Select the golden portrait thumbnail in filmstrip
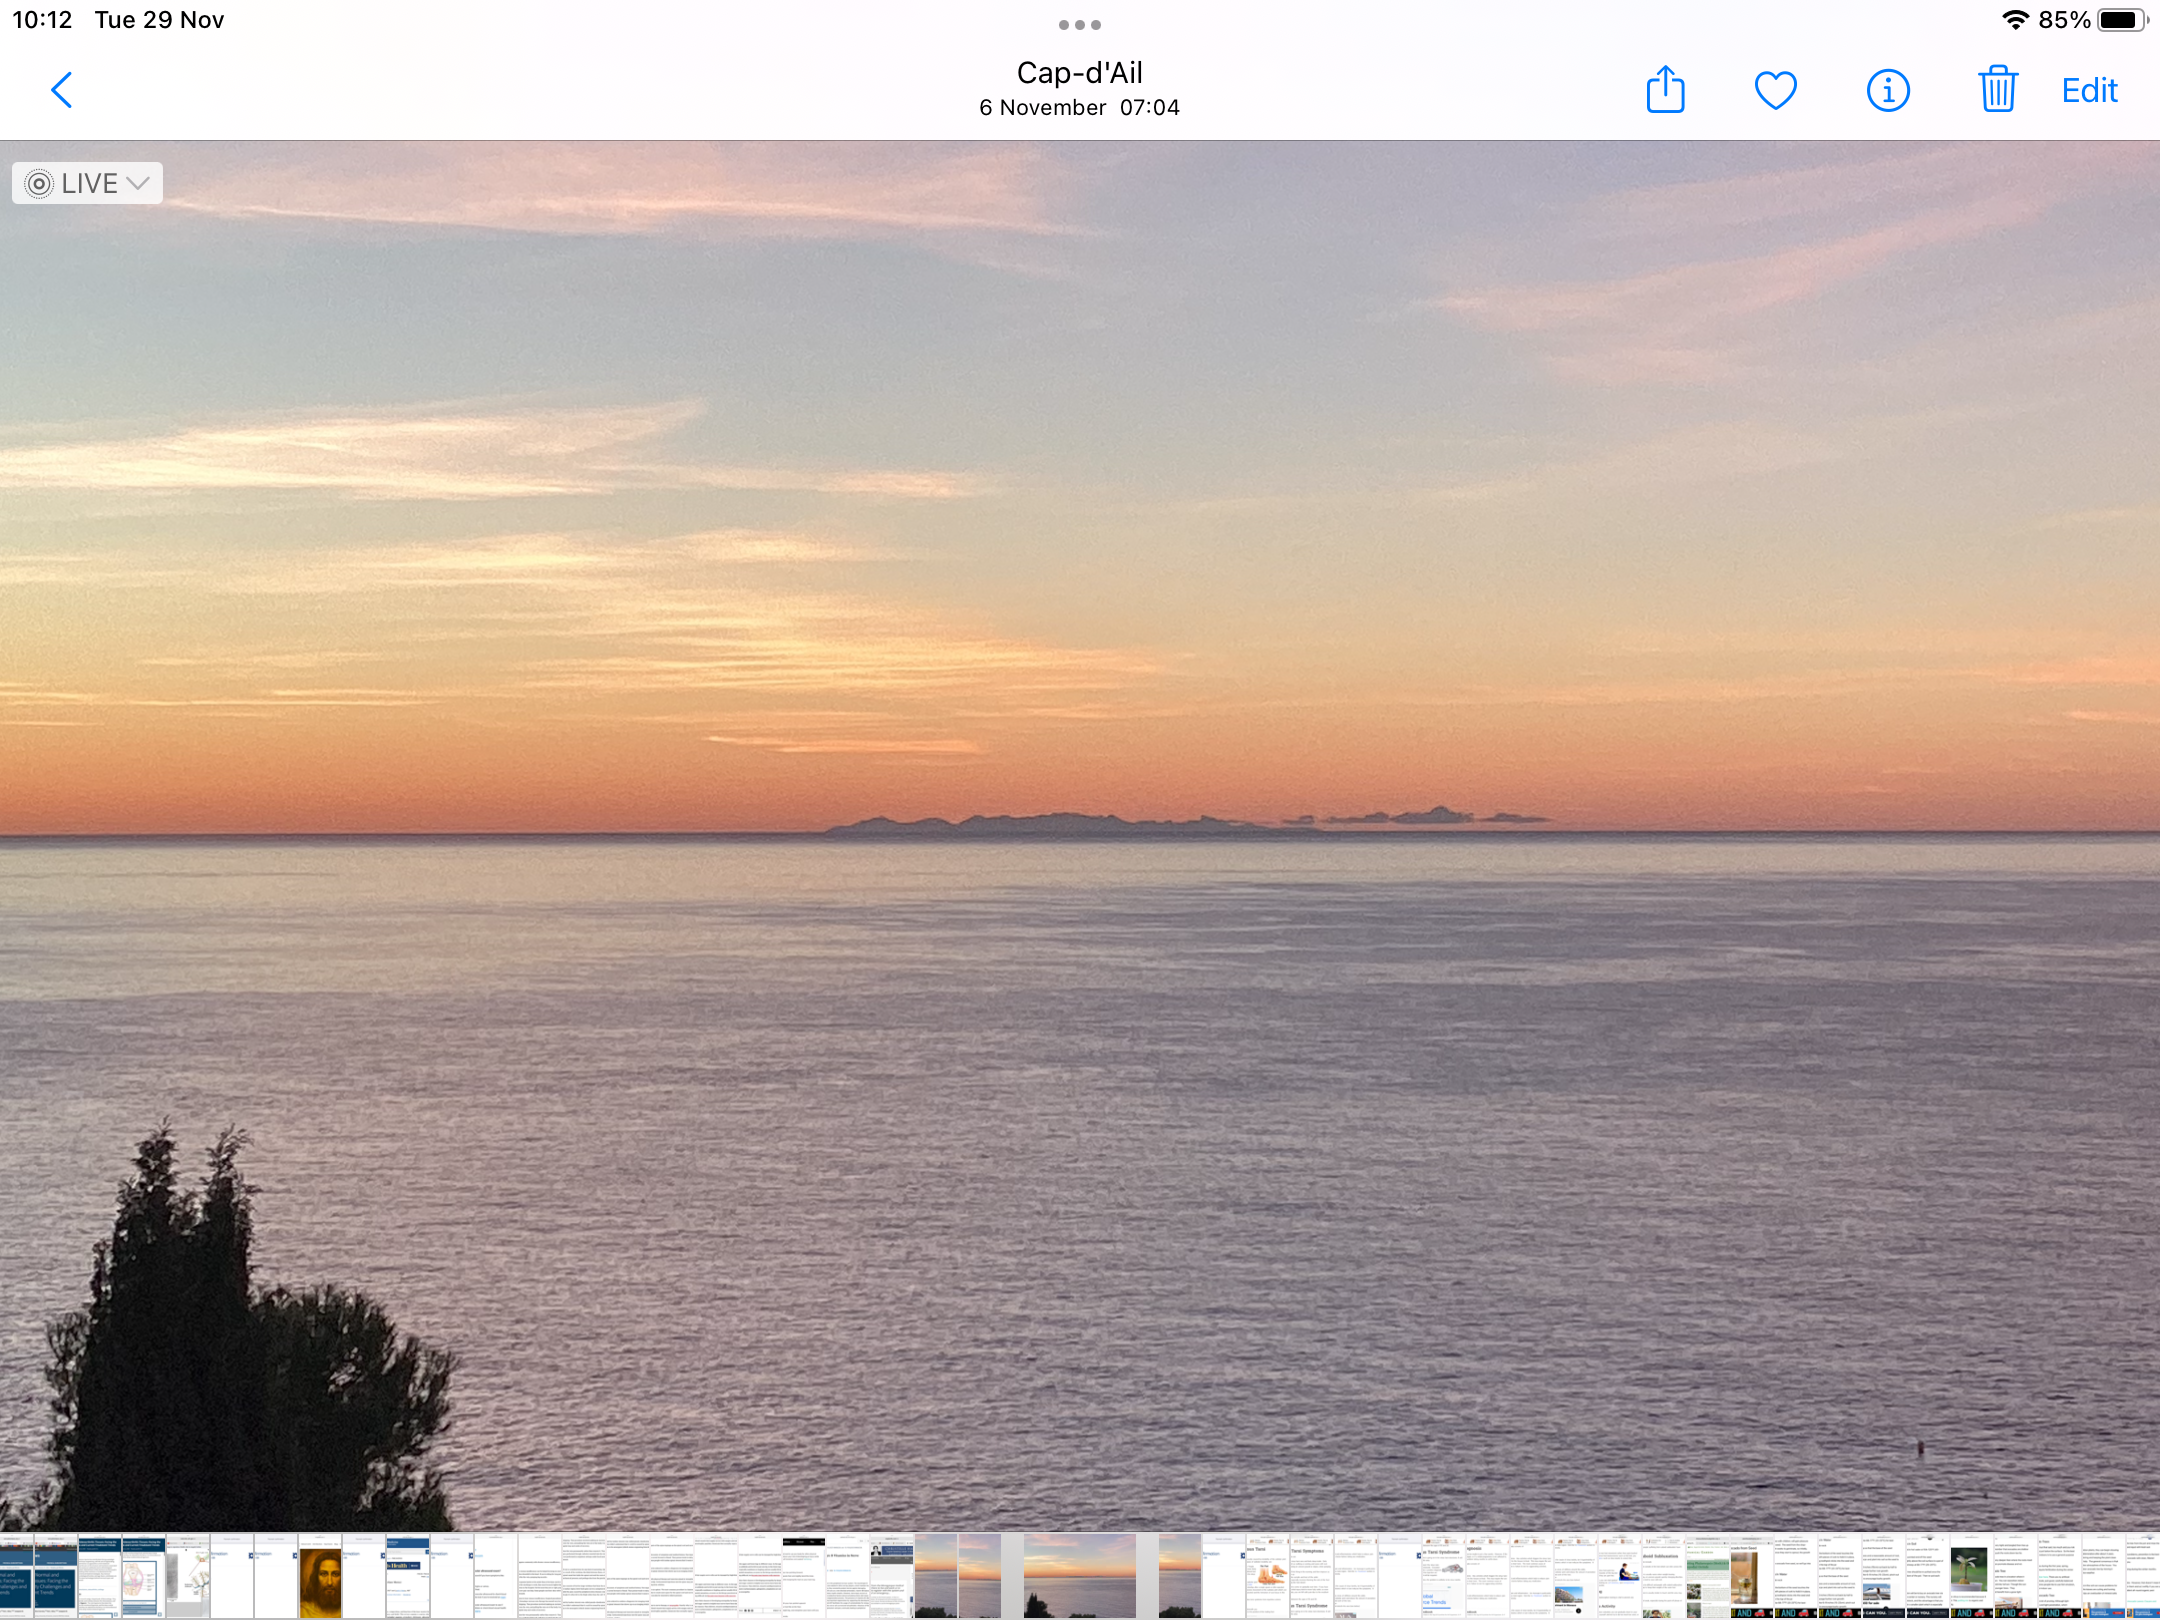This screenshot has width=2160, height=1620. [320, 1578]
